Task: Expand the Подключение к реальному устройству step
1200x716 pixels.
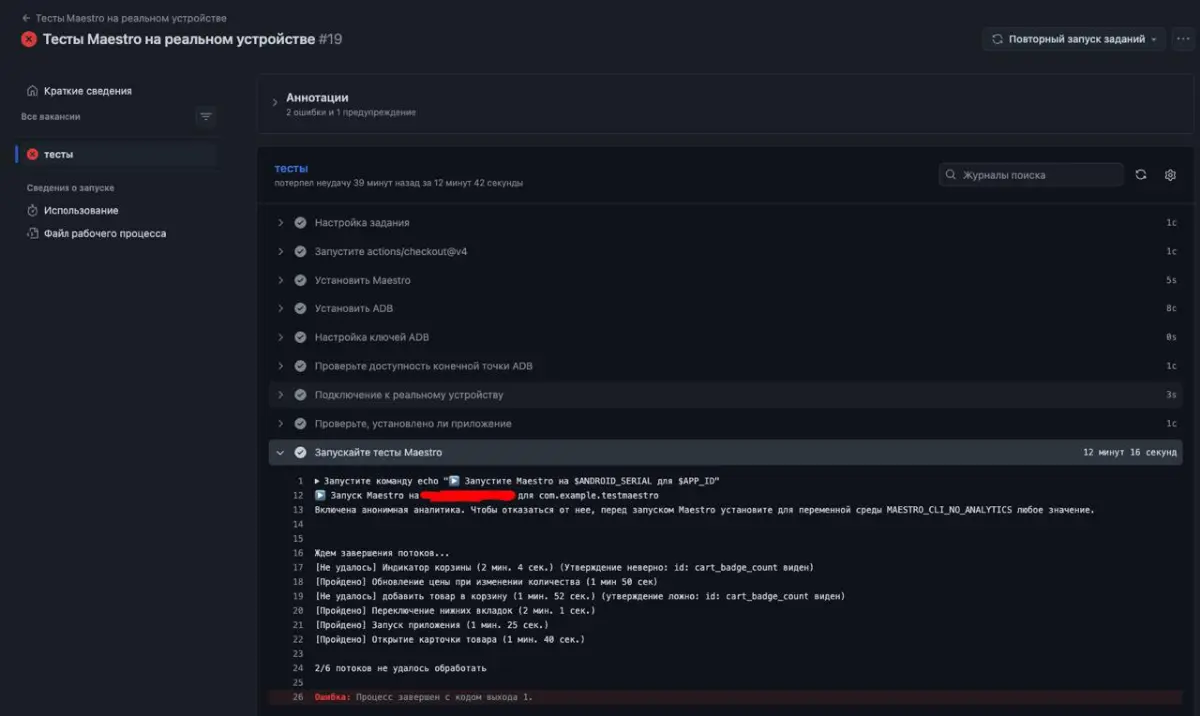Action: pos(281,395)
